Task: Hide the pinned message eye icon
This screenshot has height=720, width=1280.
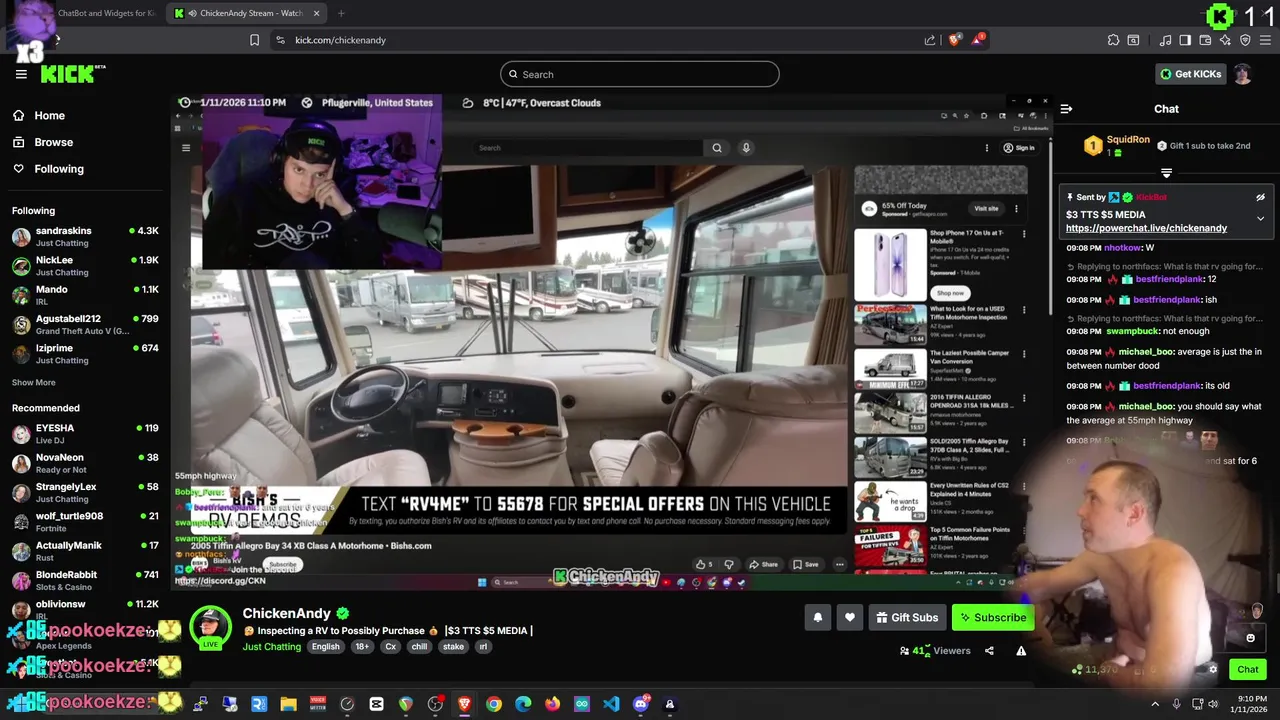Action: [1260, 197]
